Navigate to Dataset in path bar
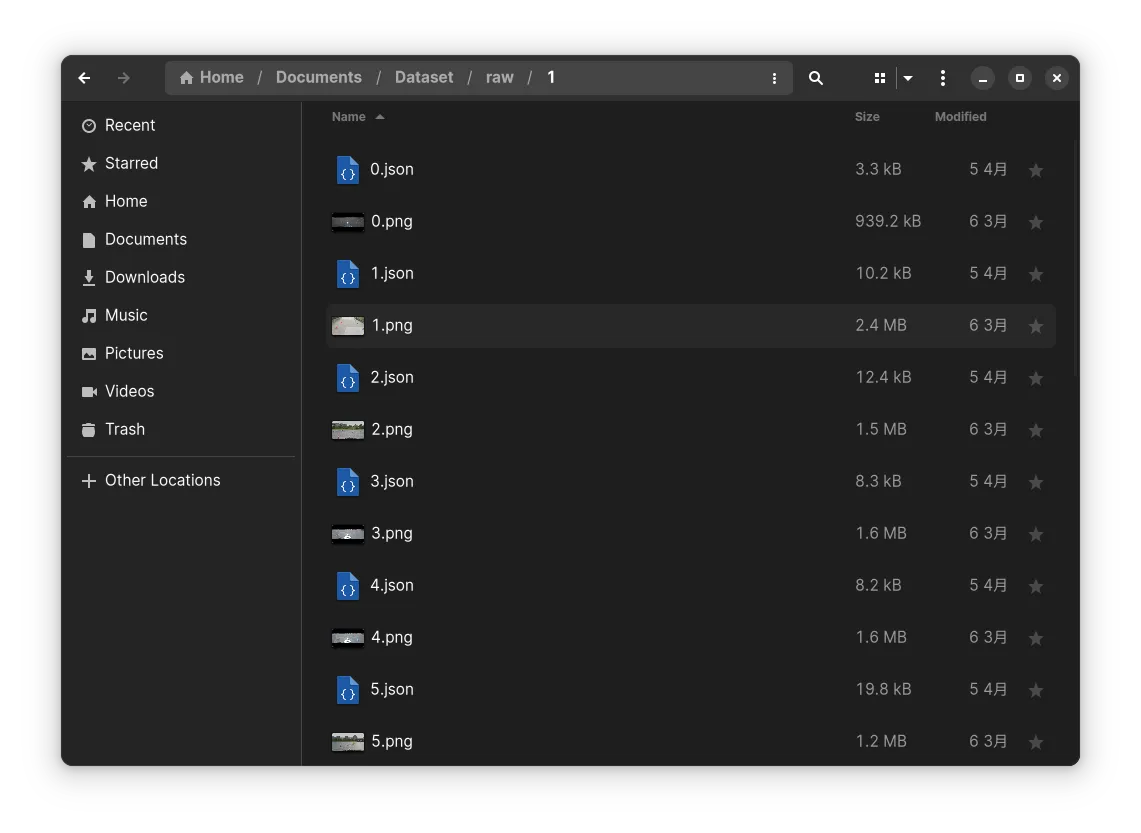 click(424, 78)
